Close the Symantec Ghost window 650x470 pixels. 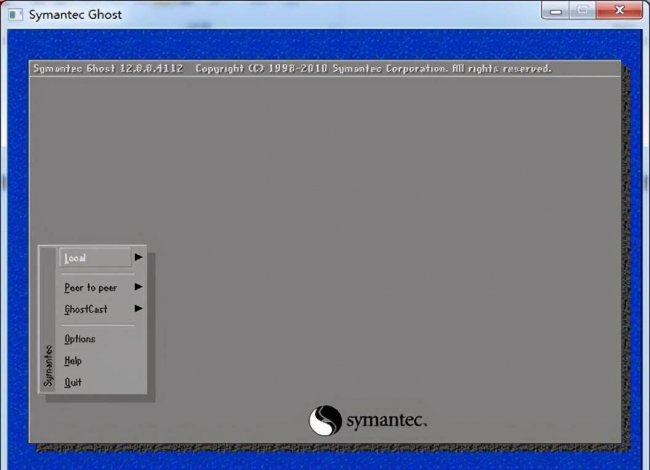coord(619,10)
